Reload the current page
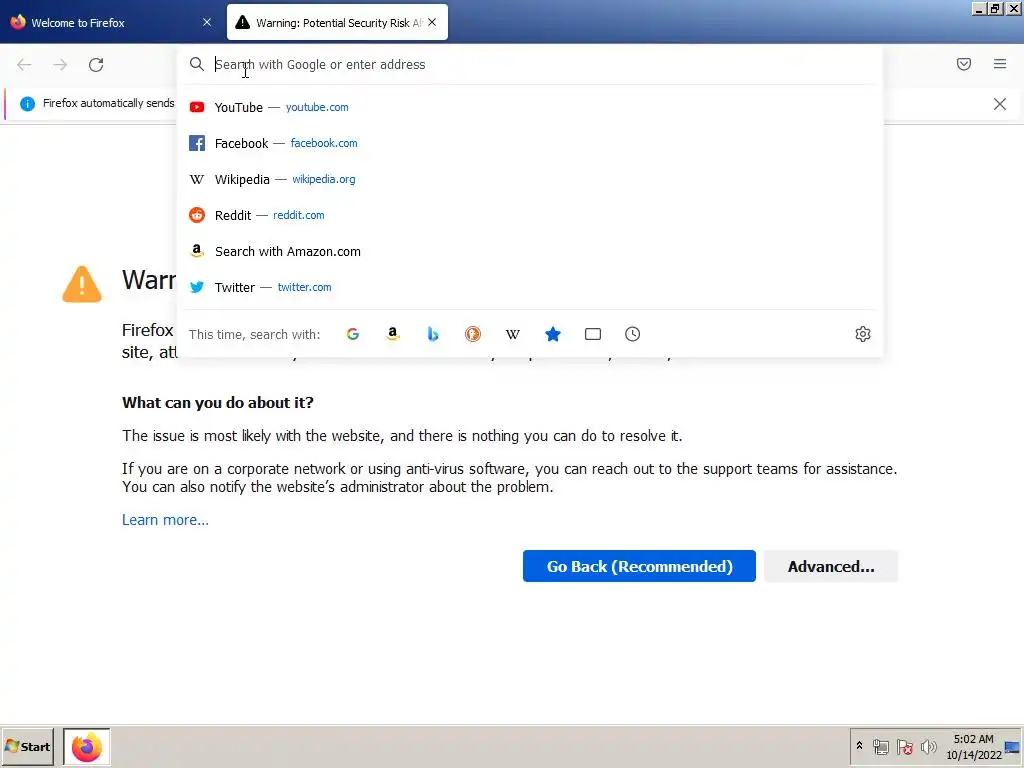This screenshot has width=1024, height=768. point(96,65)
